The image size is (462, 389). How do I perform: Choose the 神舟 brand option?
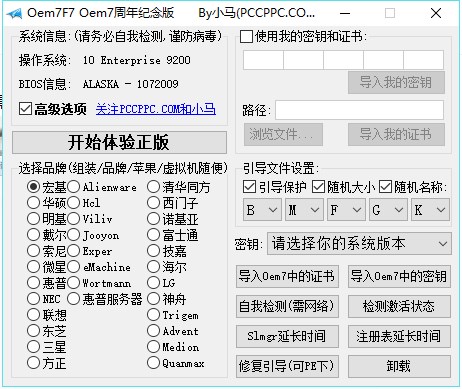pyautogui.click(x=153, y=299)
